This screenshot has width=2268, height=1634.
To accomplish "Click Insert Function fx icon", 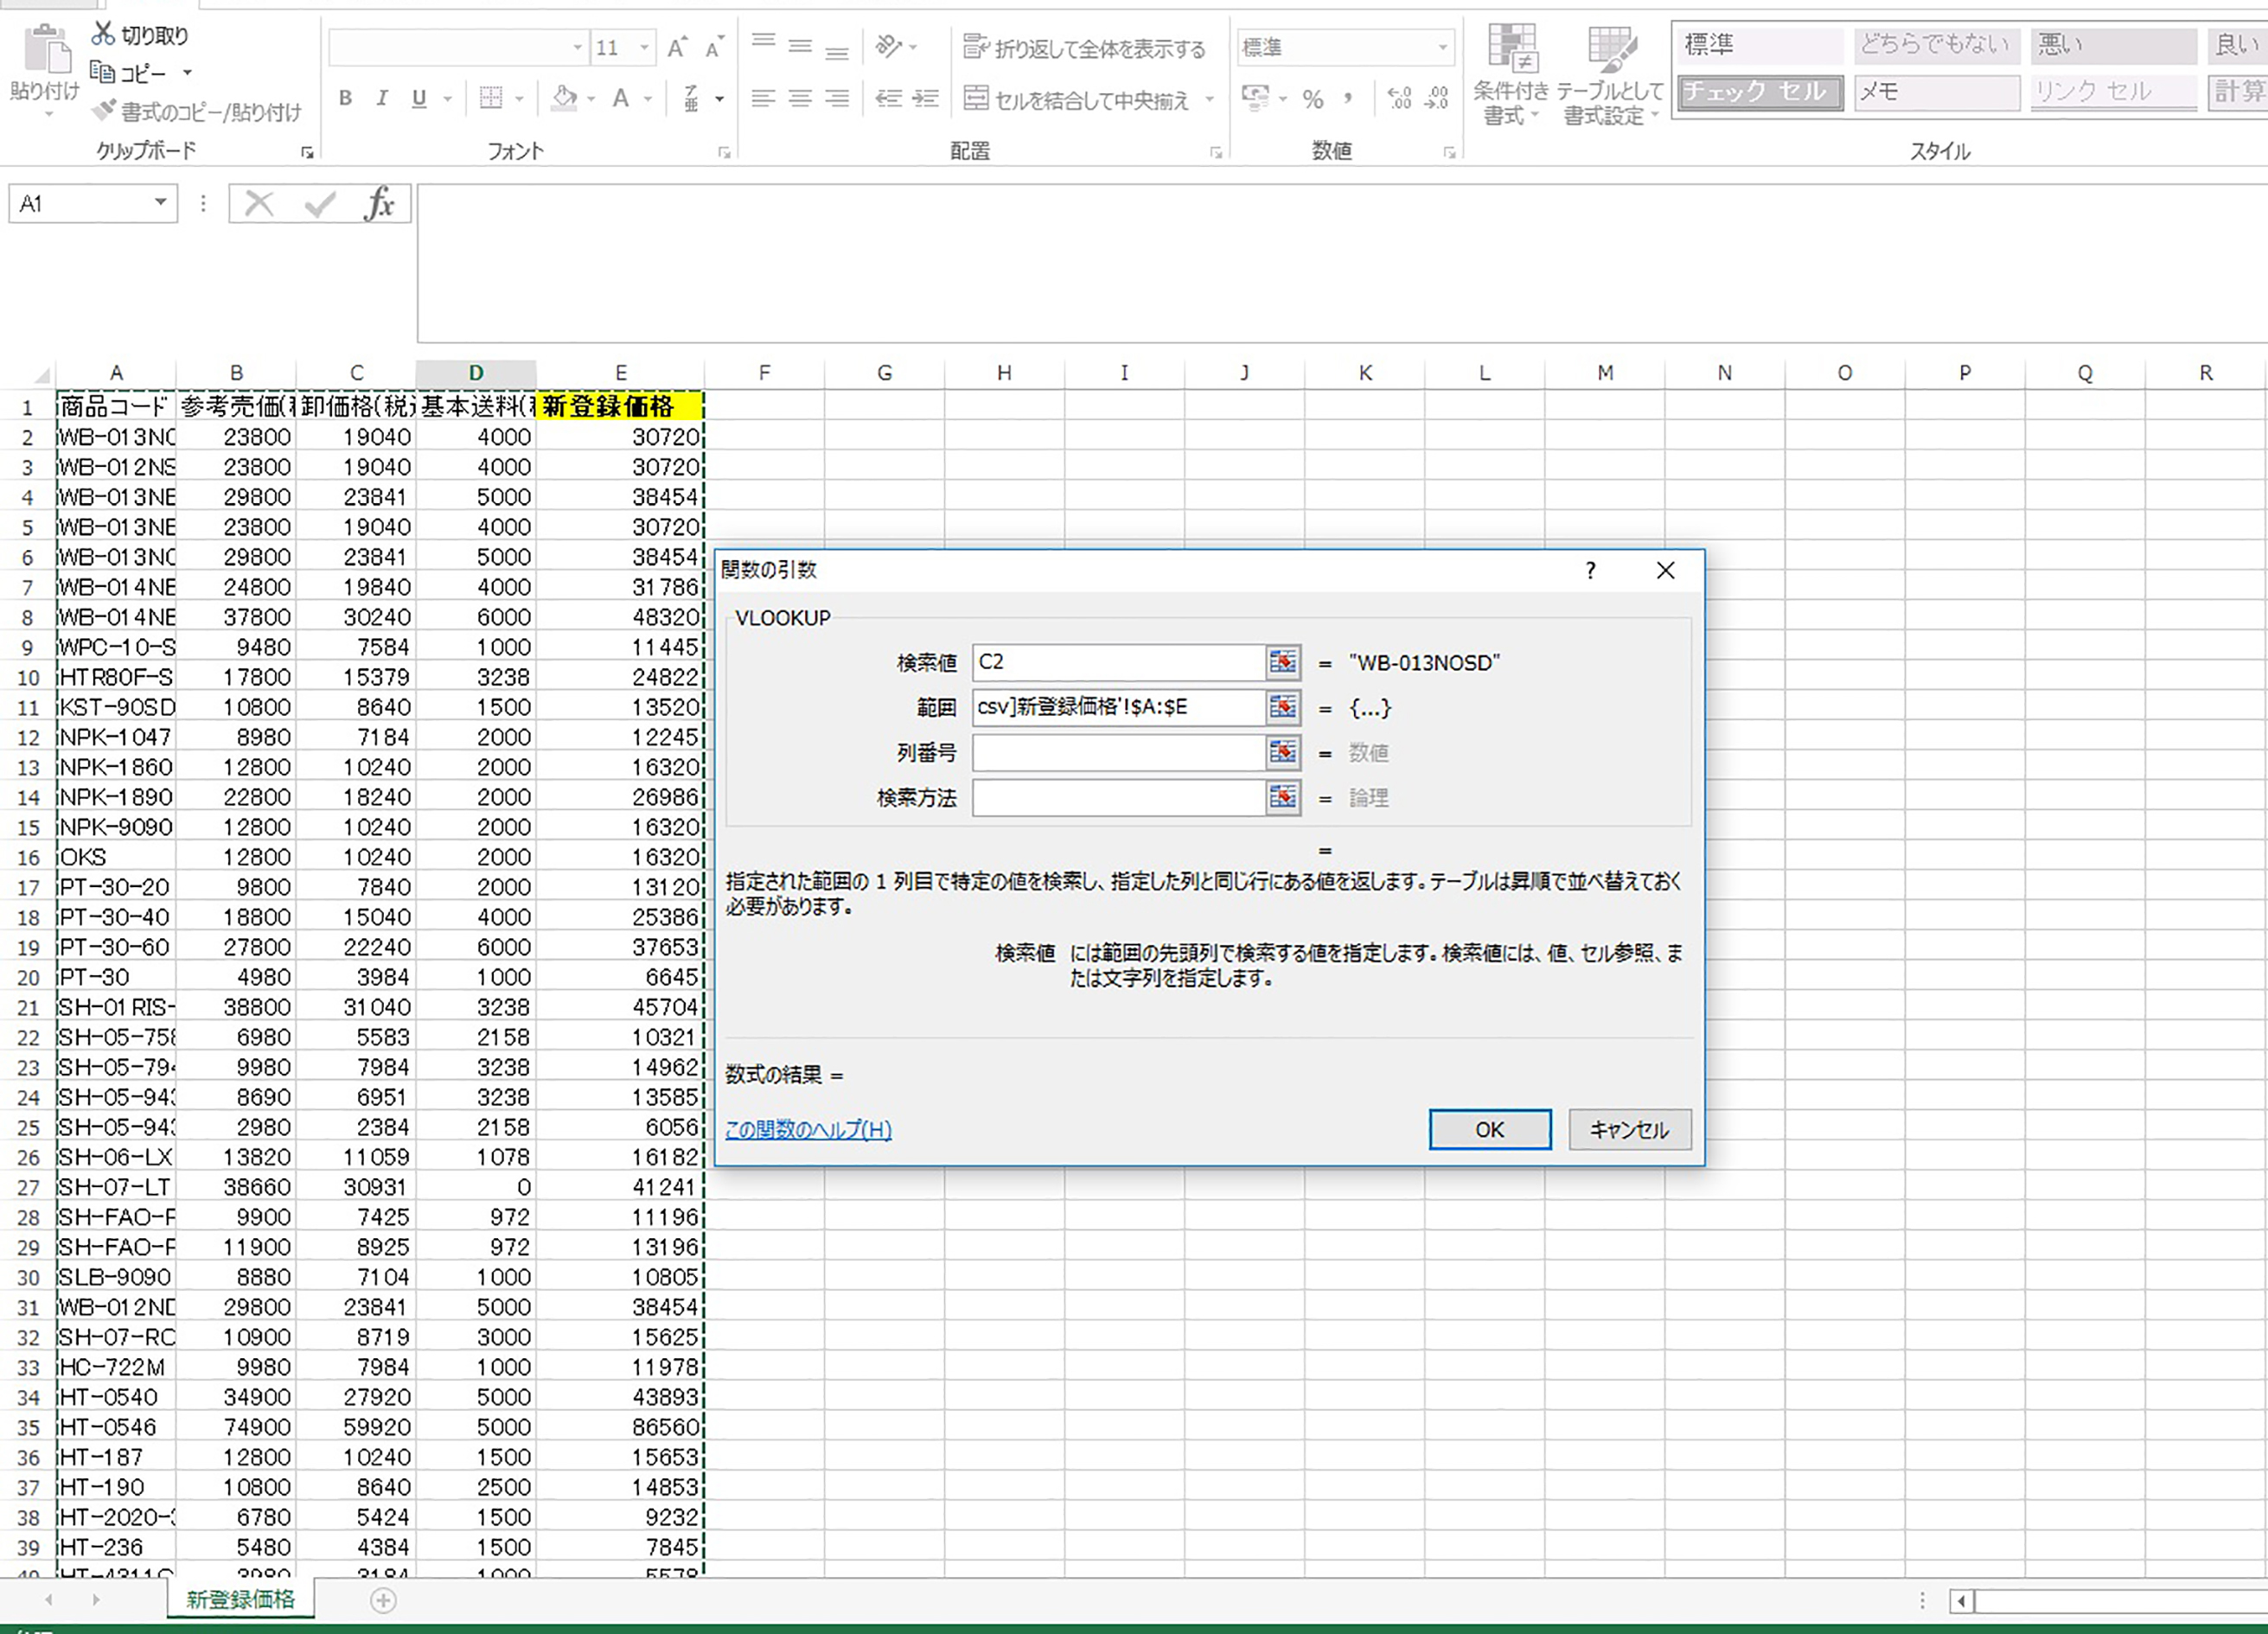I will click(379, 204).
